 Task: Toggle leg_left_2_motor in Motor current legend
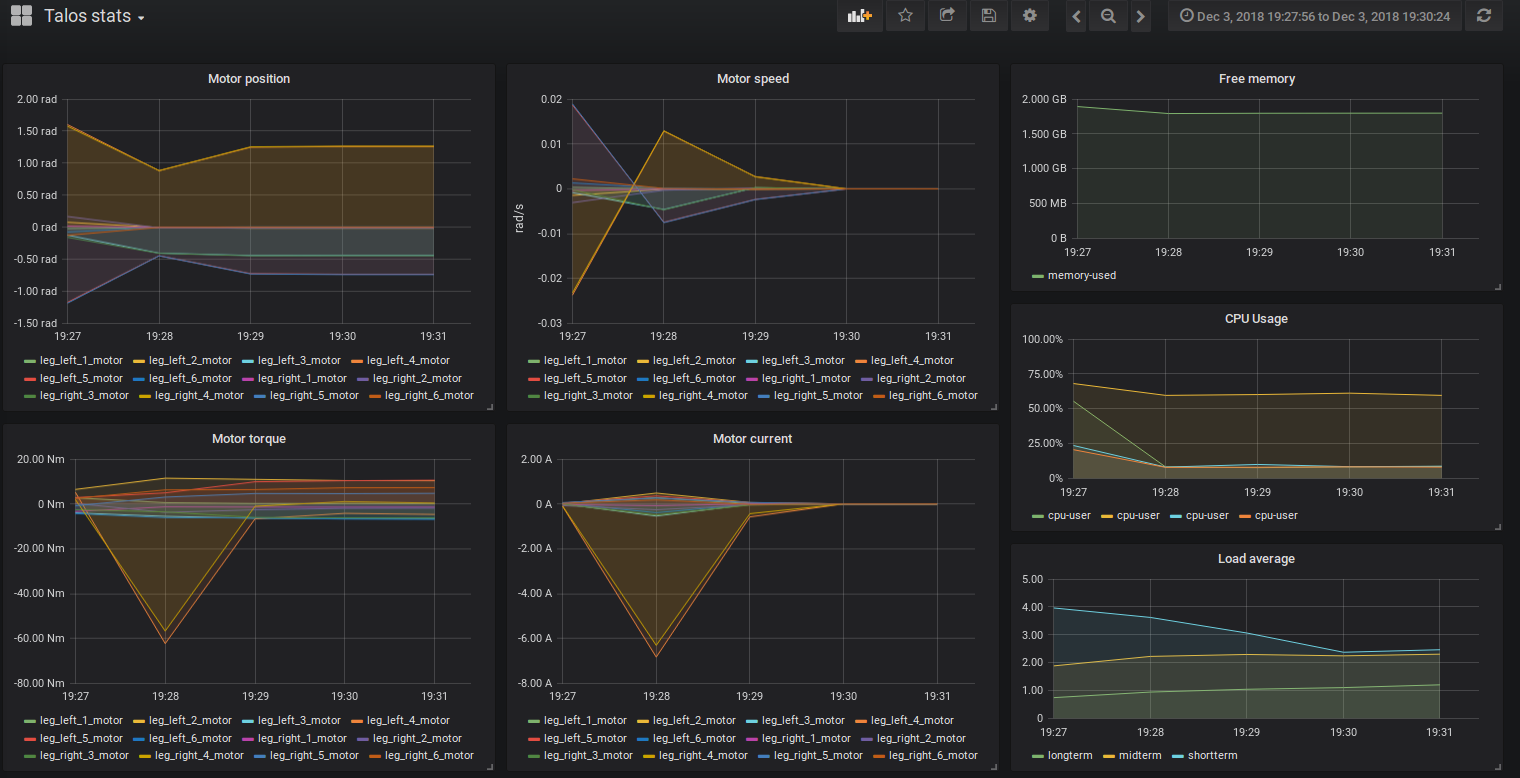[694, 720]
